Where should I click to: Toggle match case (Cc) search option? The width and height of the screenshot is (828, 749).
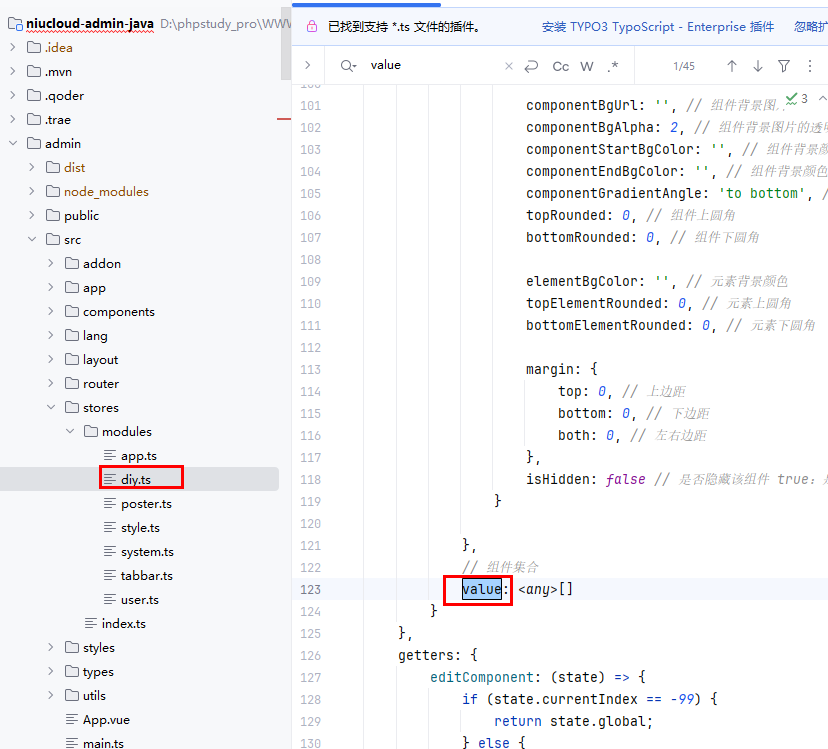pyautogui.click(x=560, y=66)
